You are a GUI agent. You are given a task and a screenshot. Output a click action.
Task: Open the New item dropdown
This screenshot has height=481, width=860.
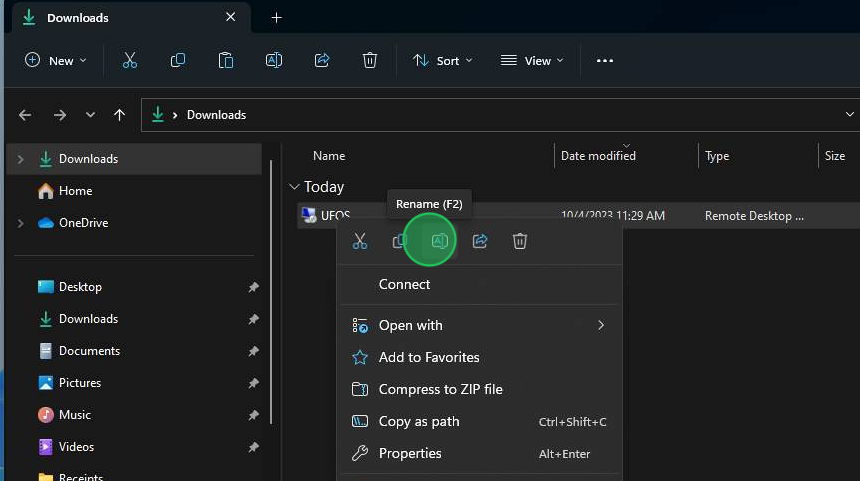point(55,60)
